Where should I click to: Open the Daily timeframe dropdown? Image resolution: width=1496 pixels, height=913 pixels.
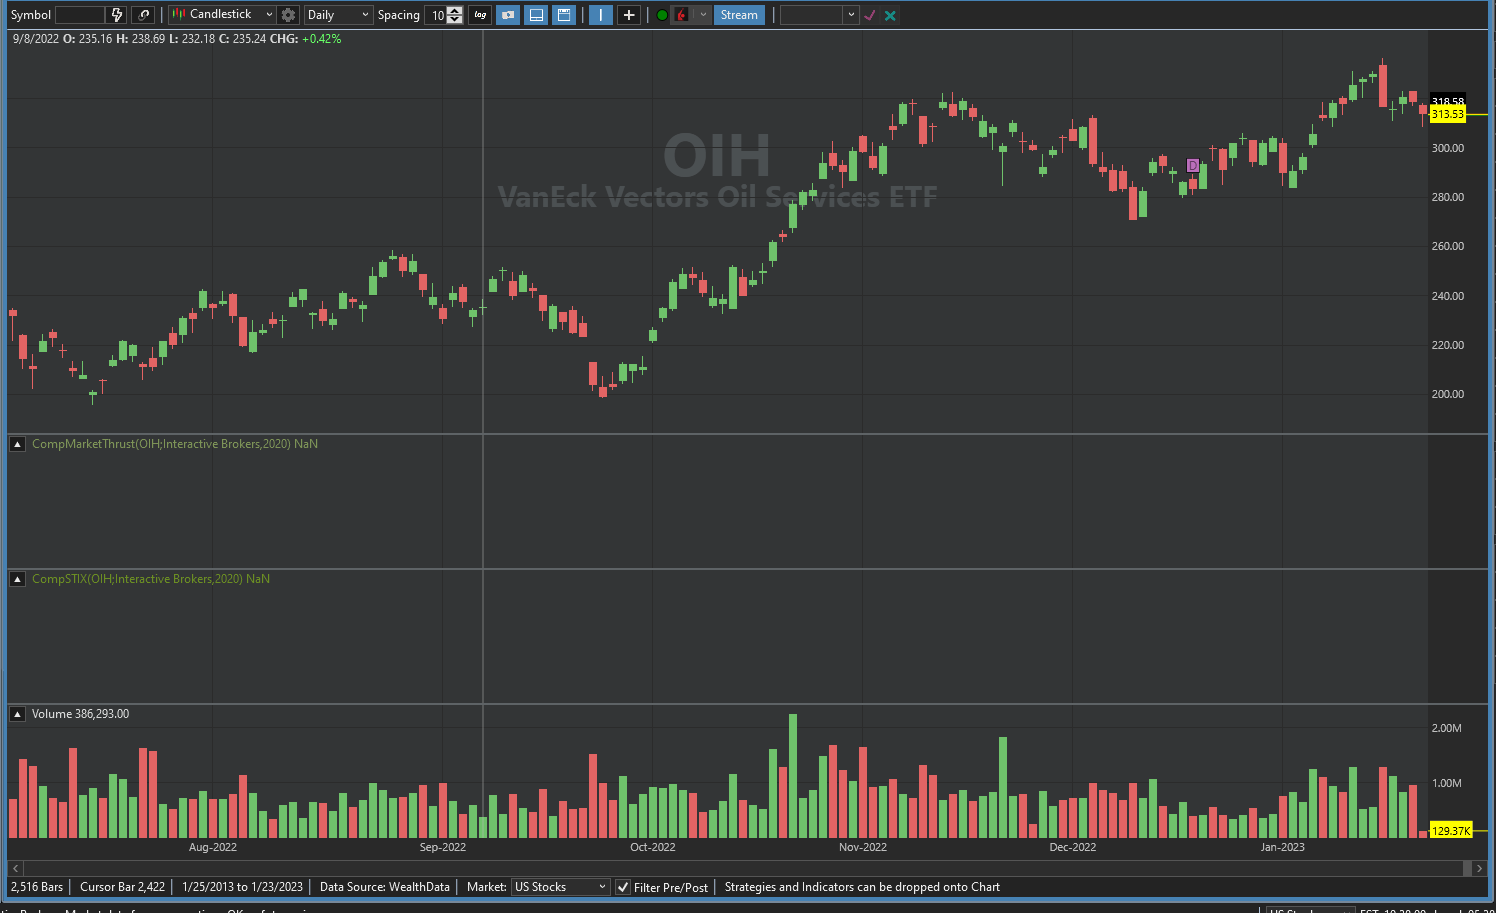coord(338,15)
